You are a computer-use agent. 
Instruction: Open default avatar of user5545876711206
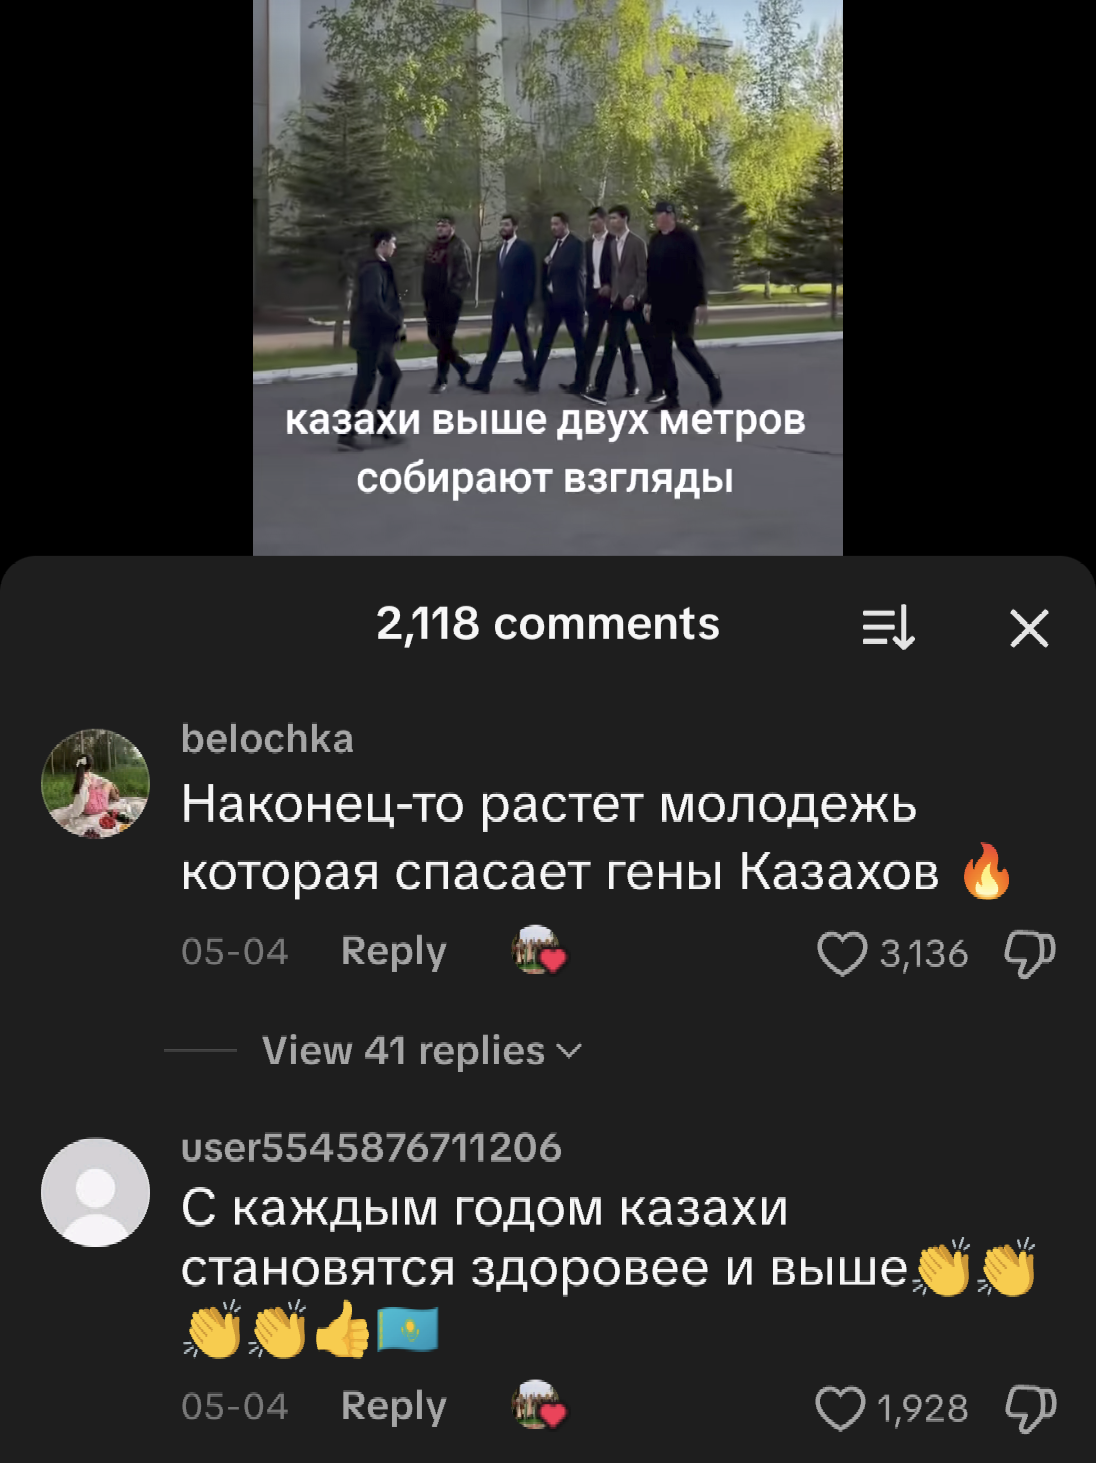coord(95,1192)
